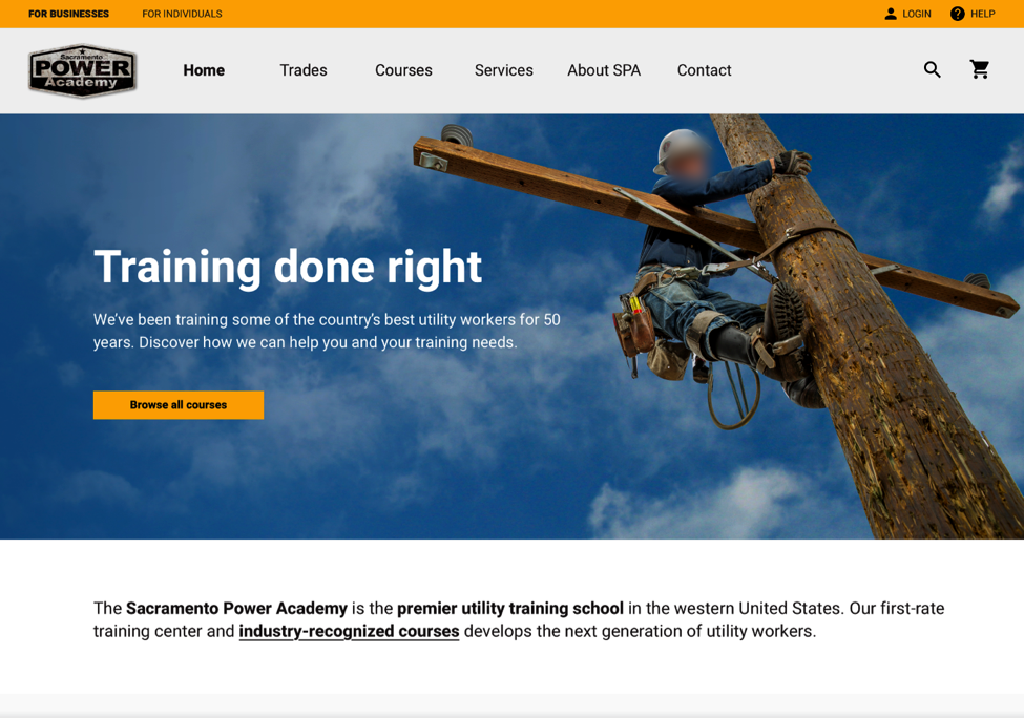The height and width of the screenshot is (718, 1024).
Task: Switch to For Individuals tab
Action: (x=182, y=14)
